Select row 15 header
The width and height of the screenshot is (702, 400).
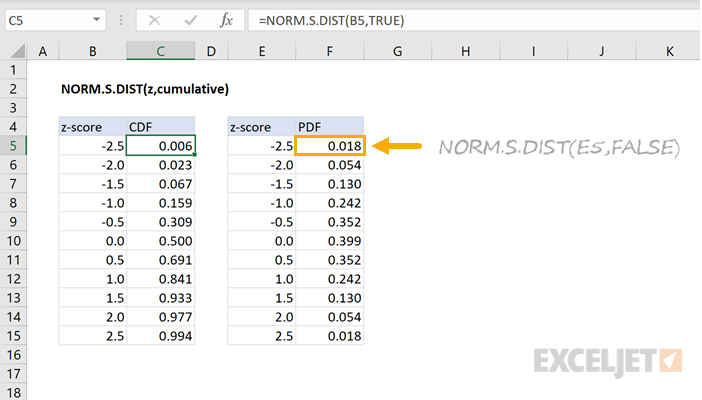coord(13,335)
